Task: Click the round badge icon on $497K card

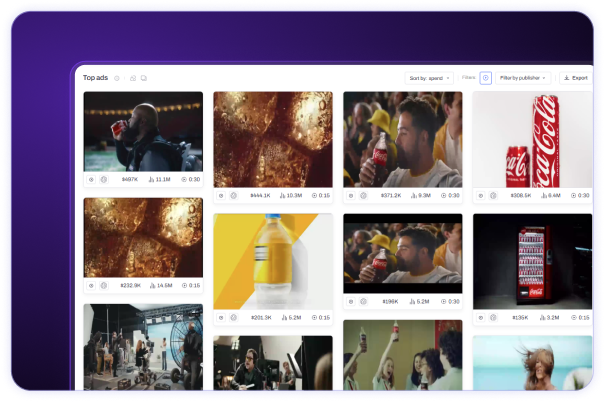Action: click(x=104, y=179)
